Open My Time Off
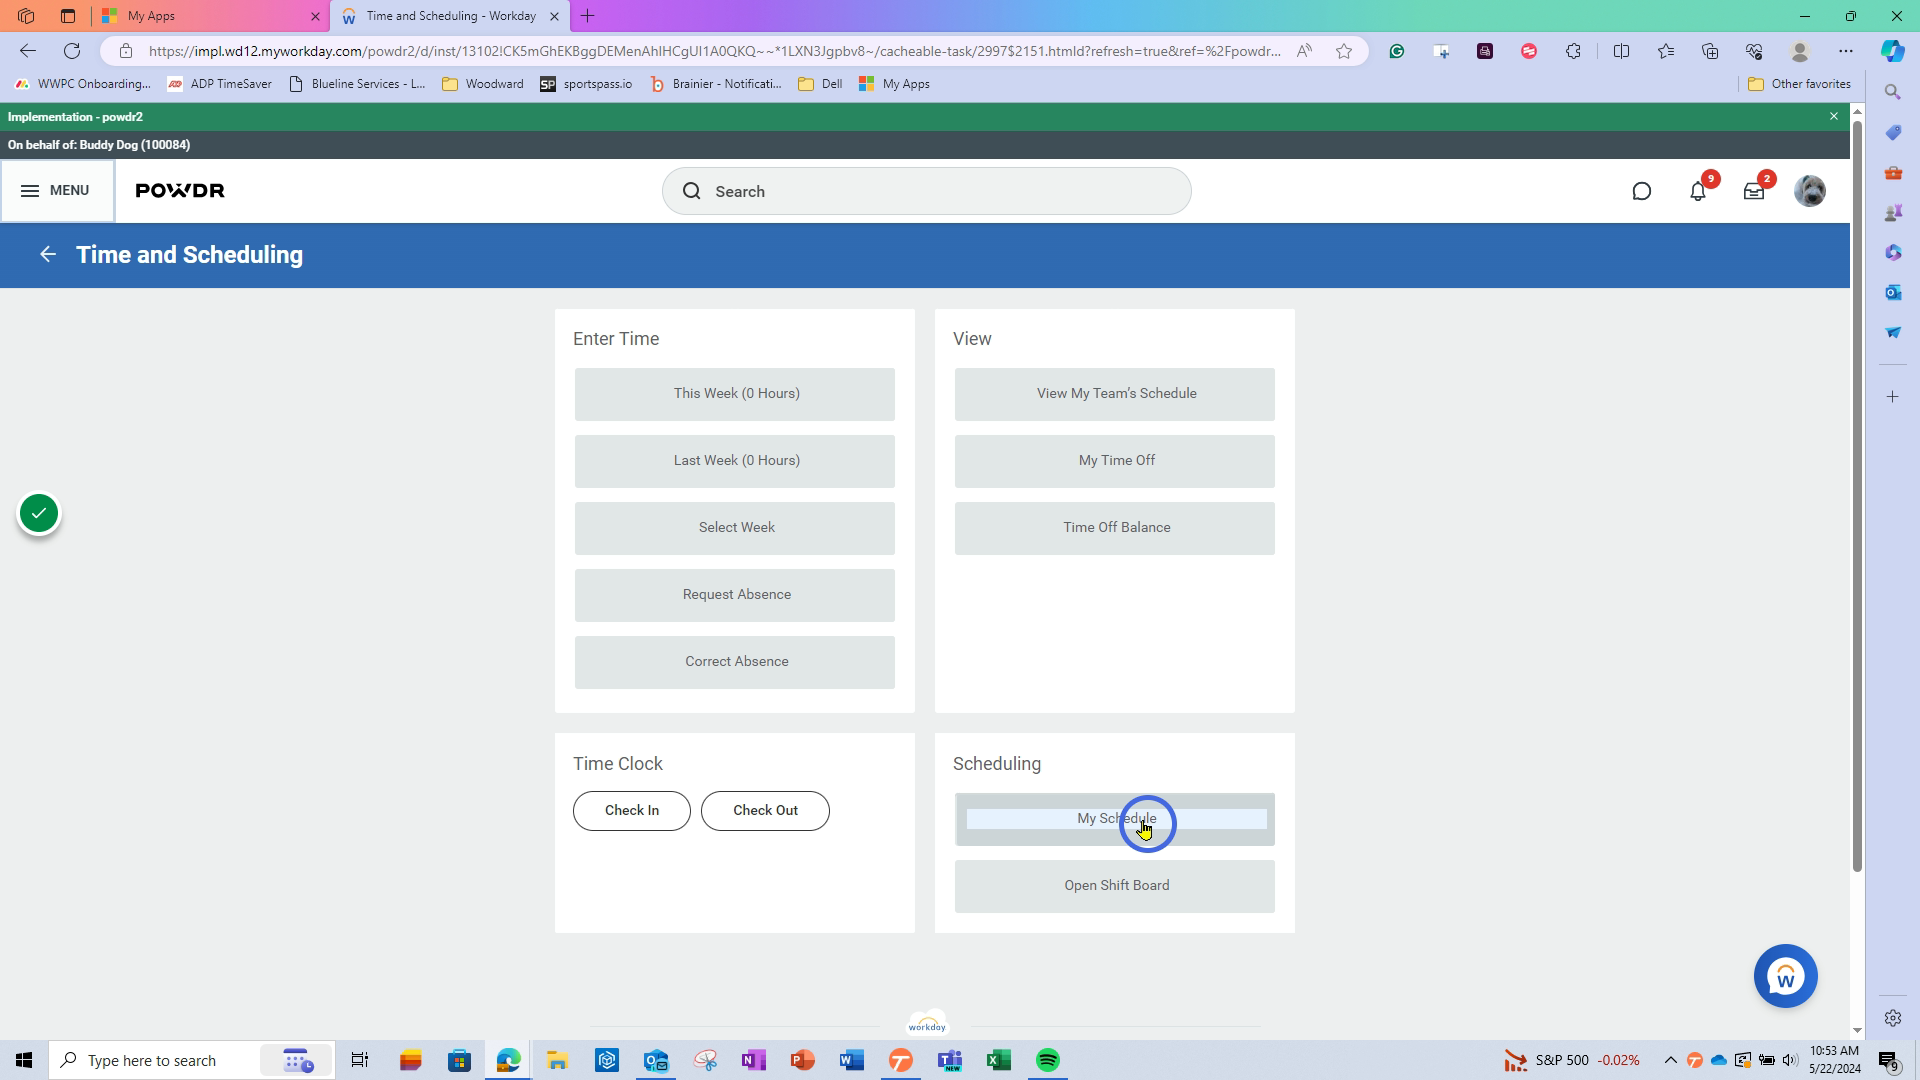The height and width of the screenshot is (1080, 1920). coord(1115,461)
